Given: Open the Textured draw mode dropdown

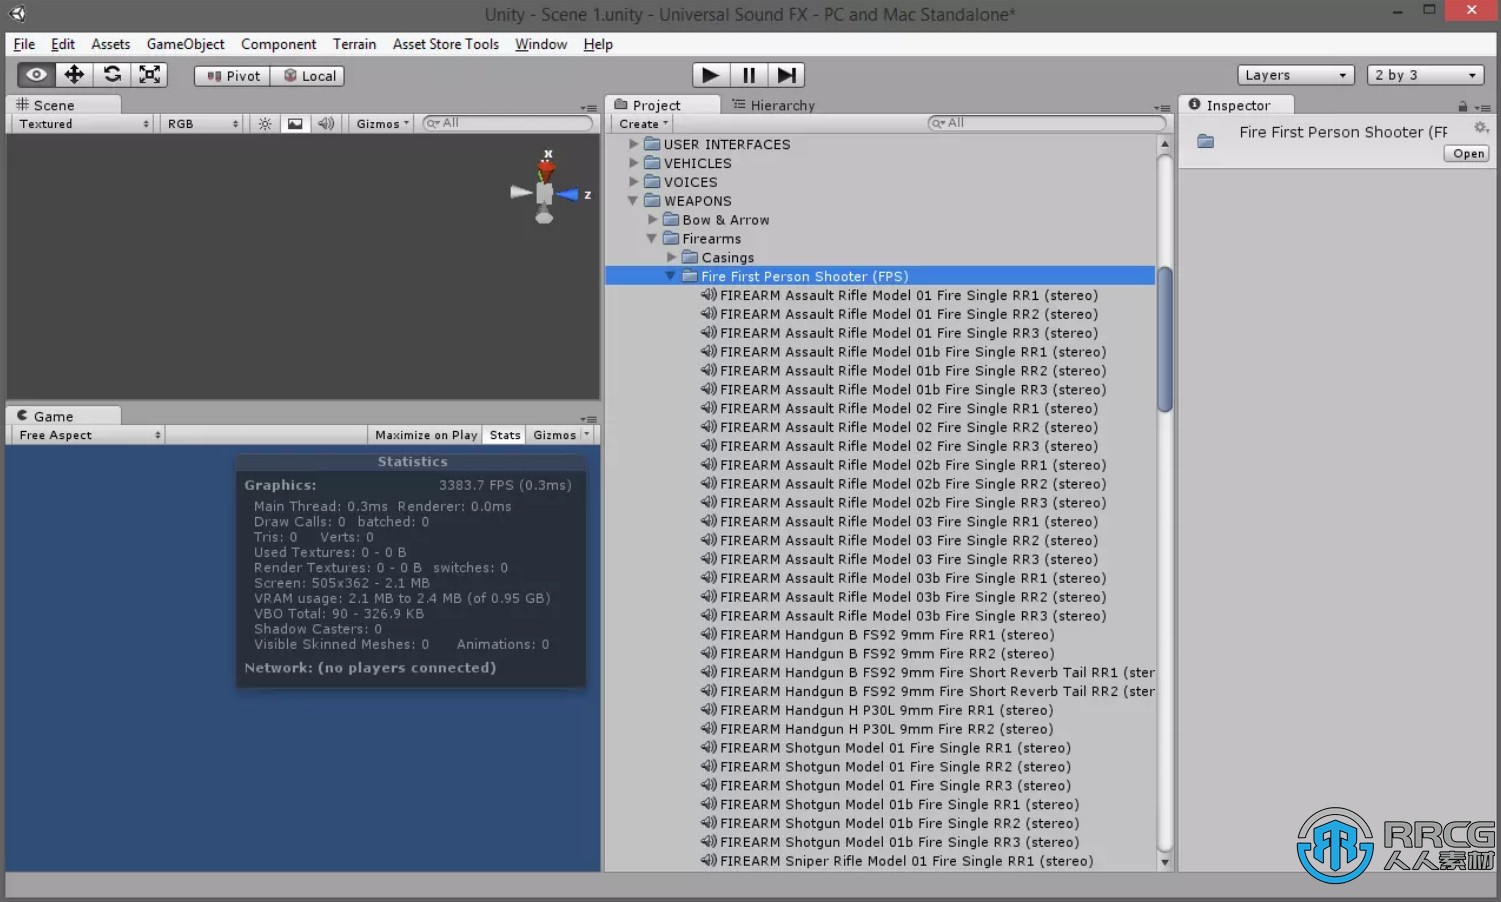Looking at the screenshot, I should click(83, 124).
